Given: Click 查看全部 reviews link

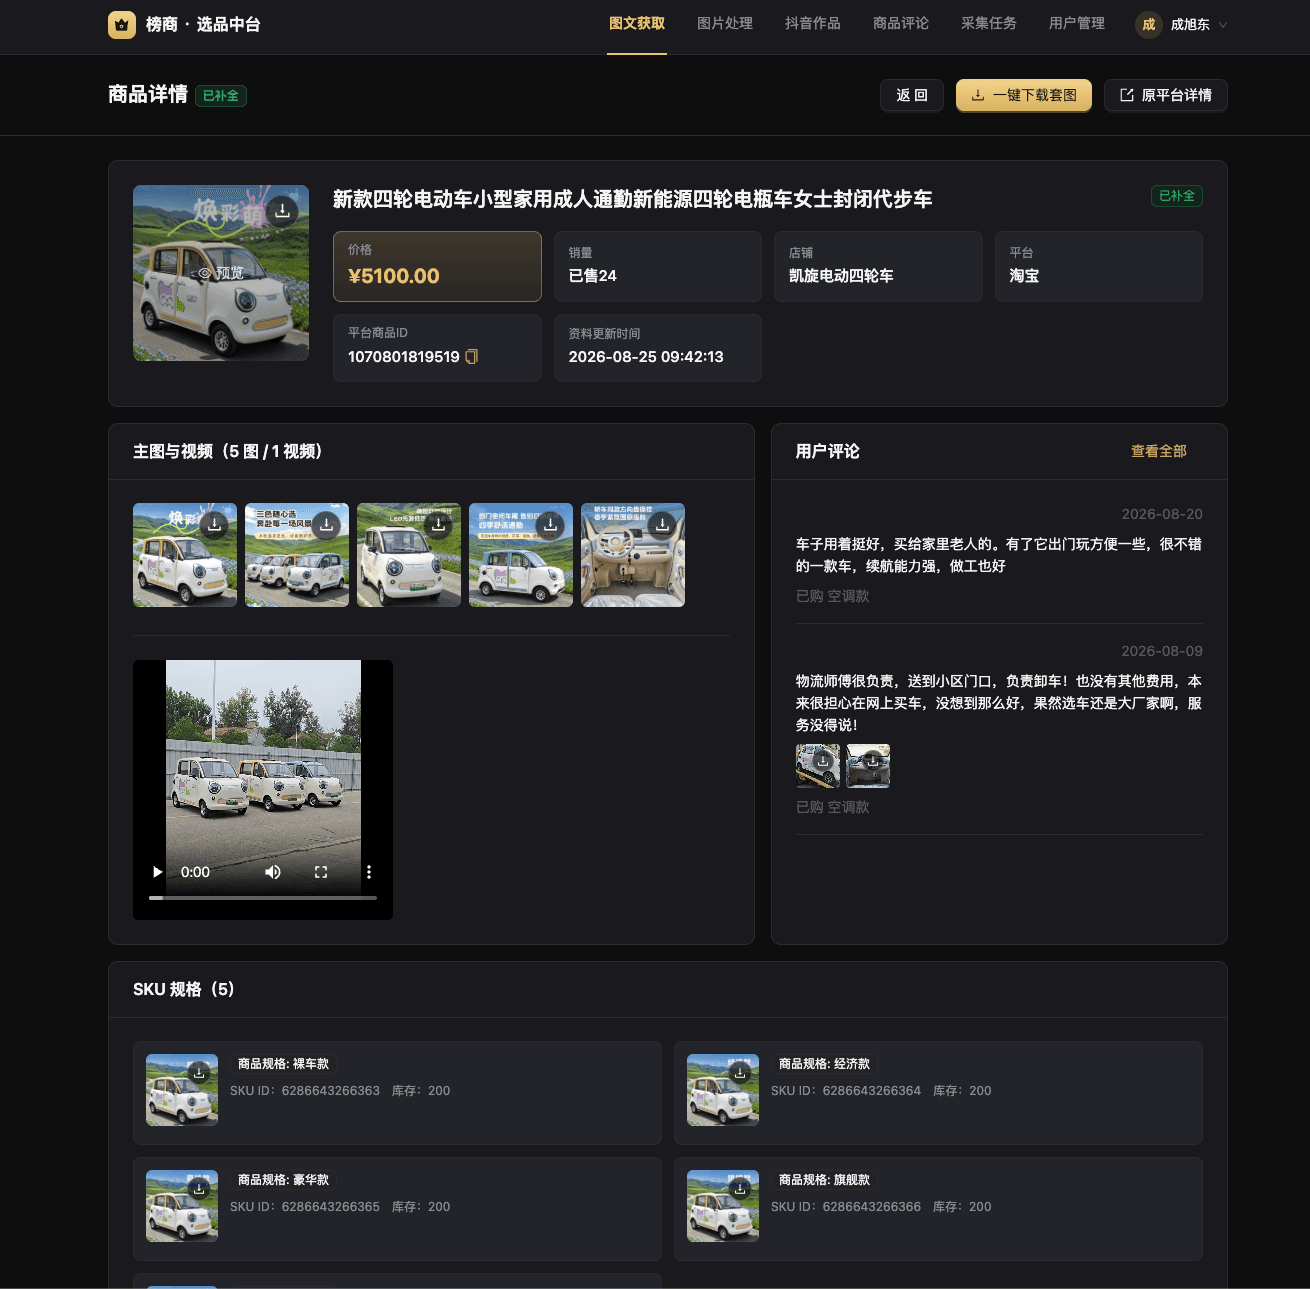Looking at the screenshot, I should [x=1159, y=451].
